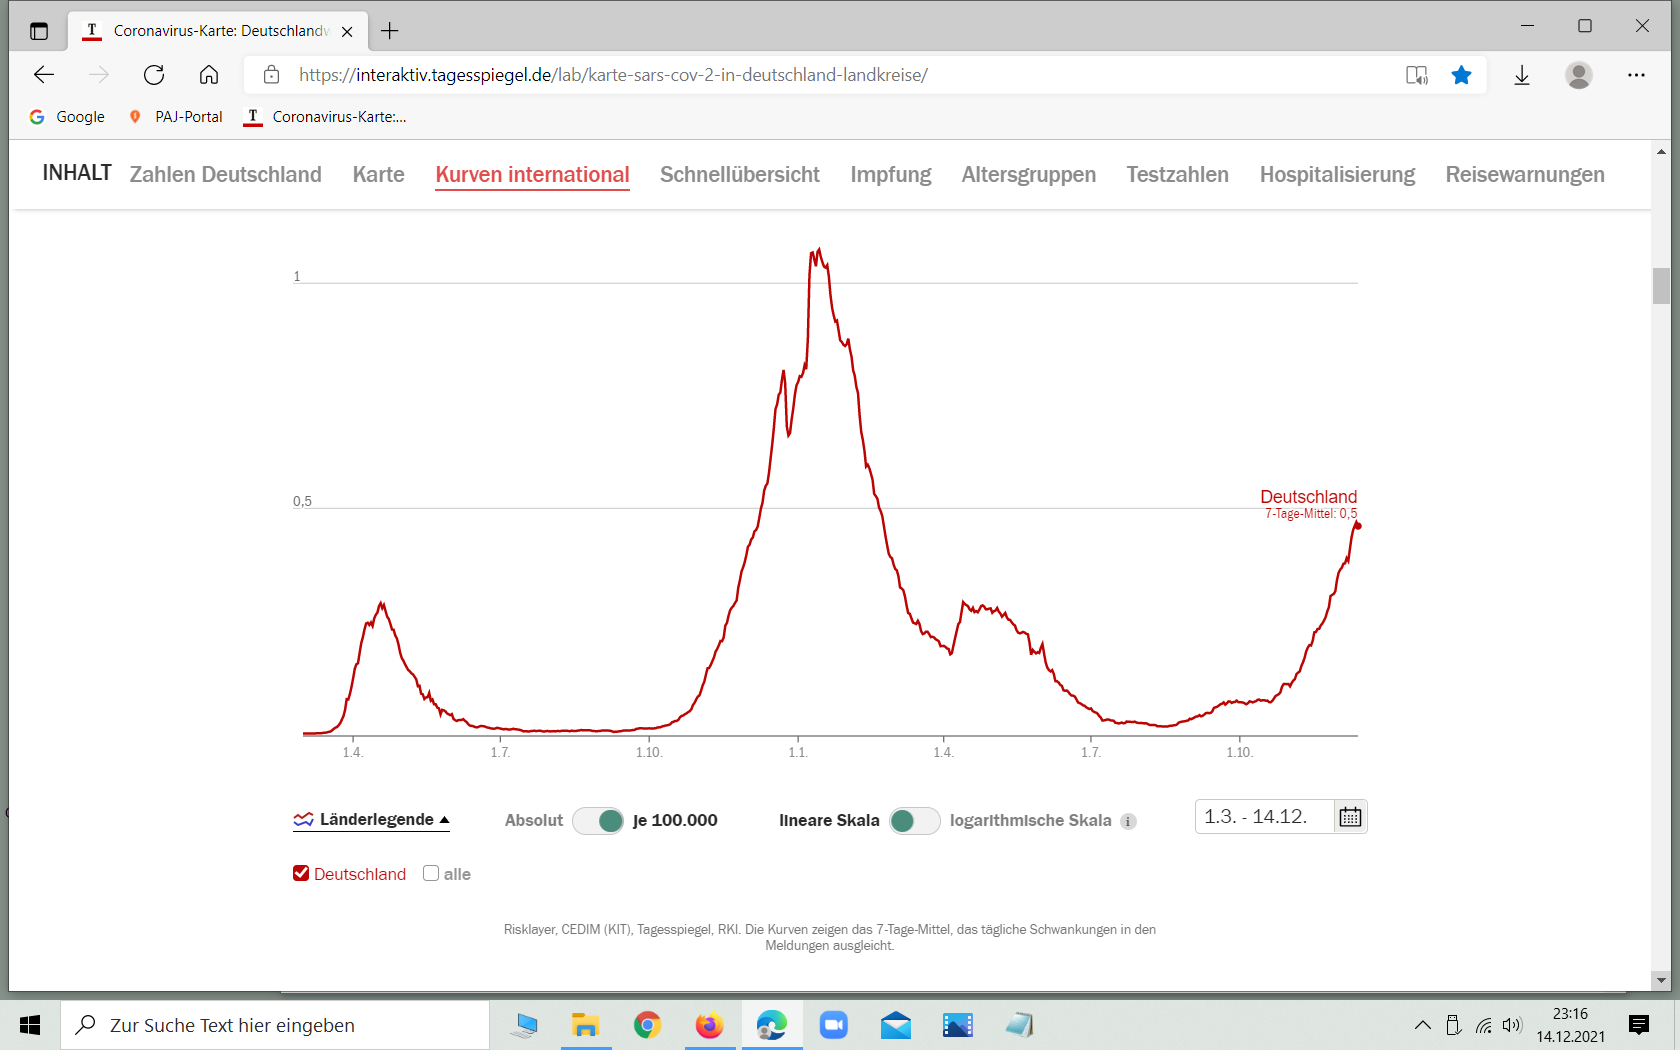Open a new browser tab

(390, 31)
